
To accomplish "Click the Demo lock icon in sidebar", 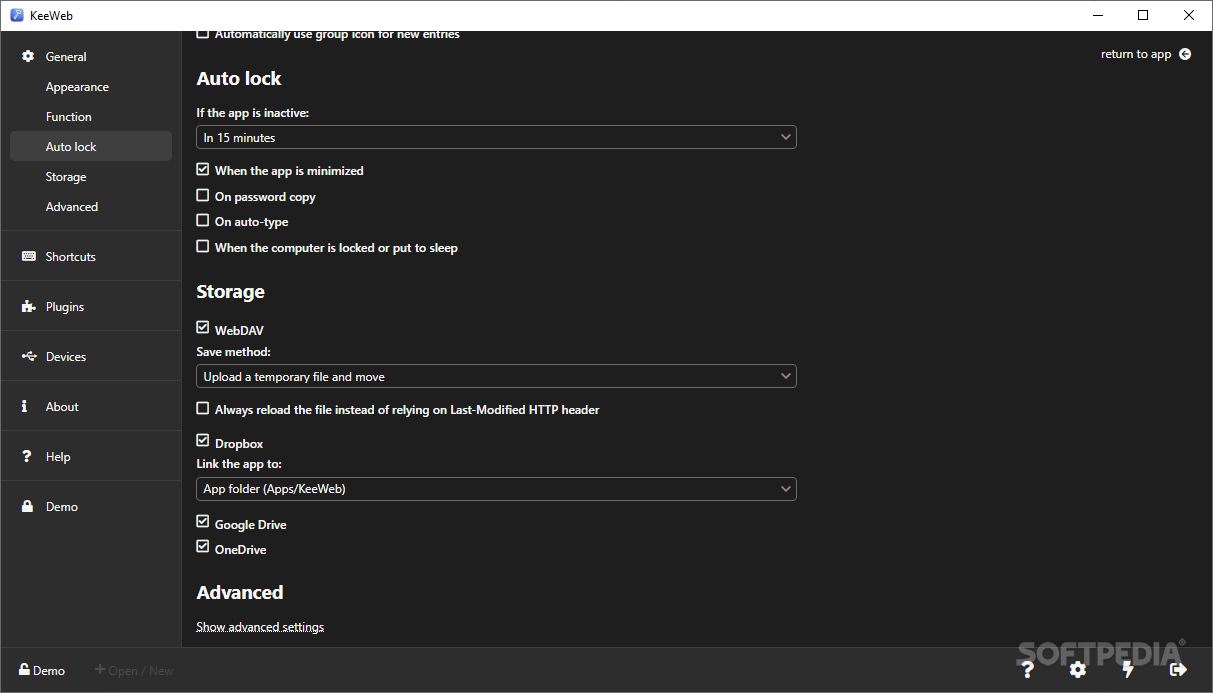I will 28,507.
